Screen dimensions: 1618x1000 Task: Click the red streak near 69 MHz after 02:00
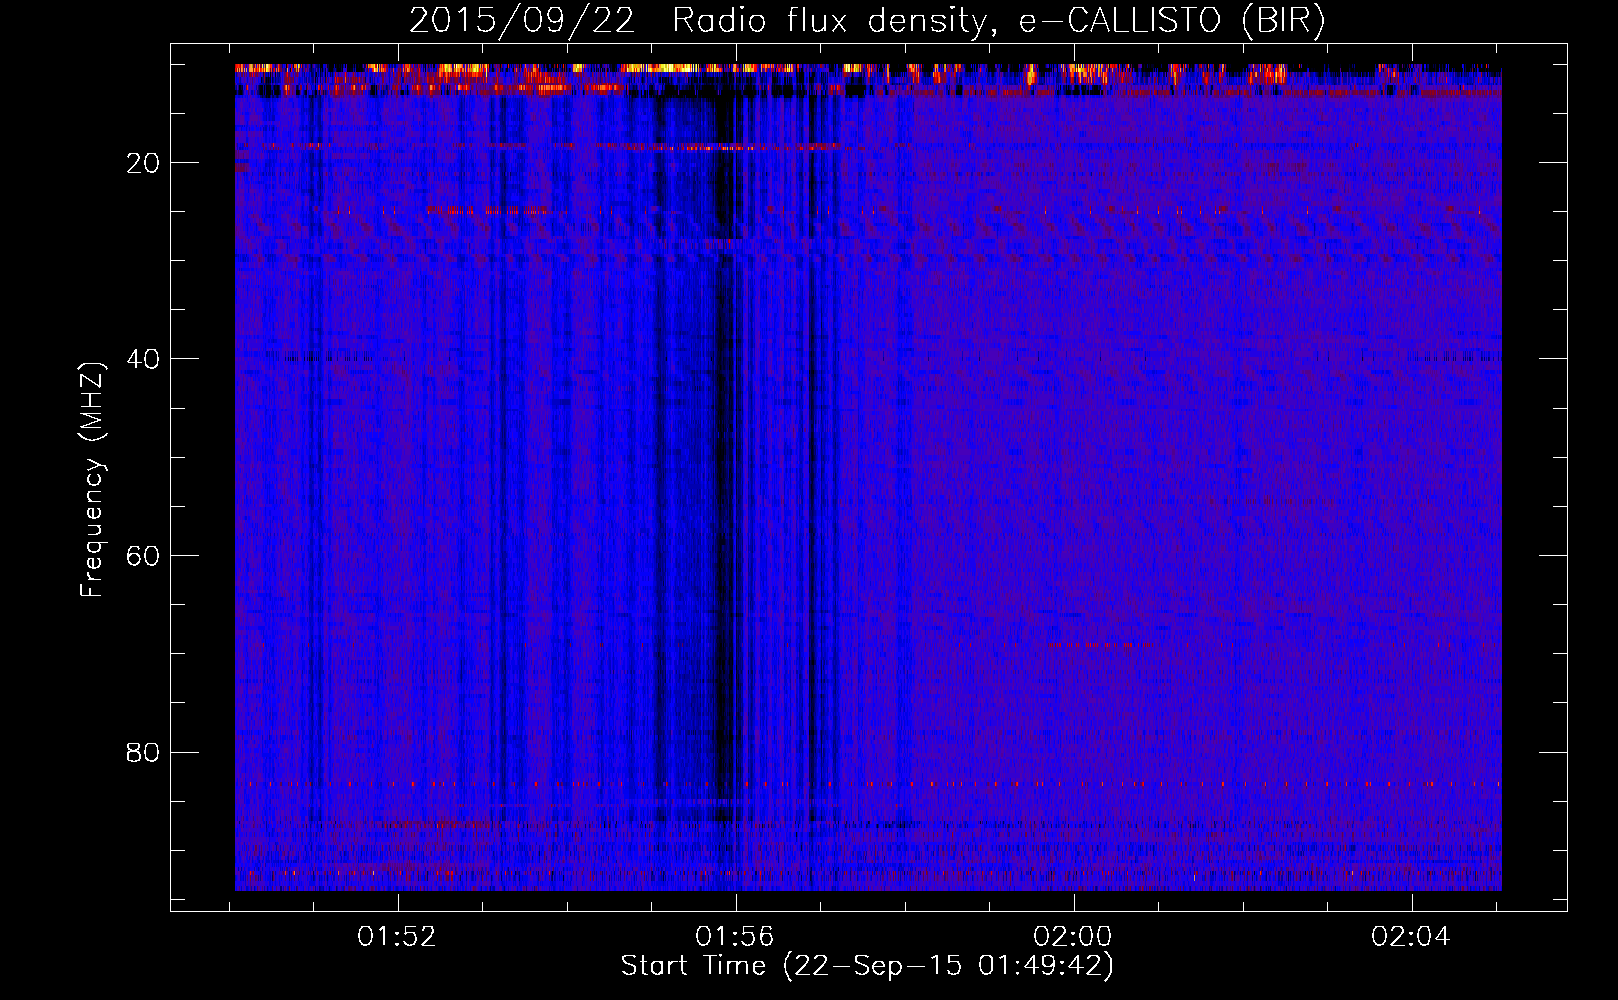[x=1092, y=645]
